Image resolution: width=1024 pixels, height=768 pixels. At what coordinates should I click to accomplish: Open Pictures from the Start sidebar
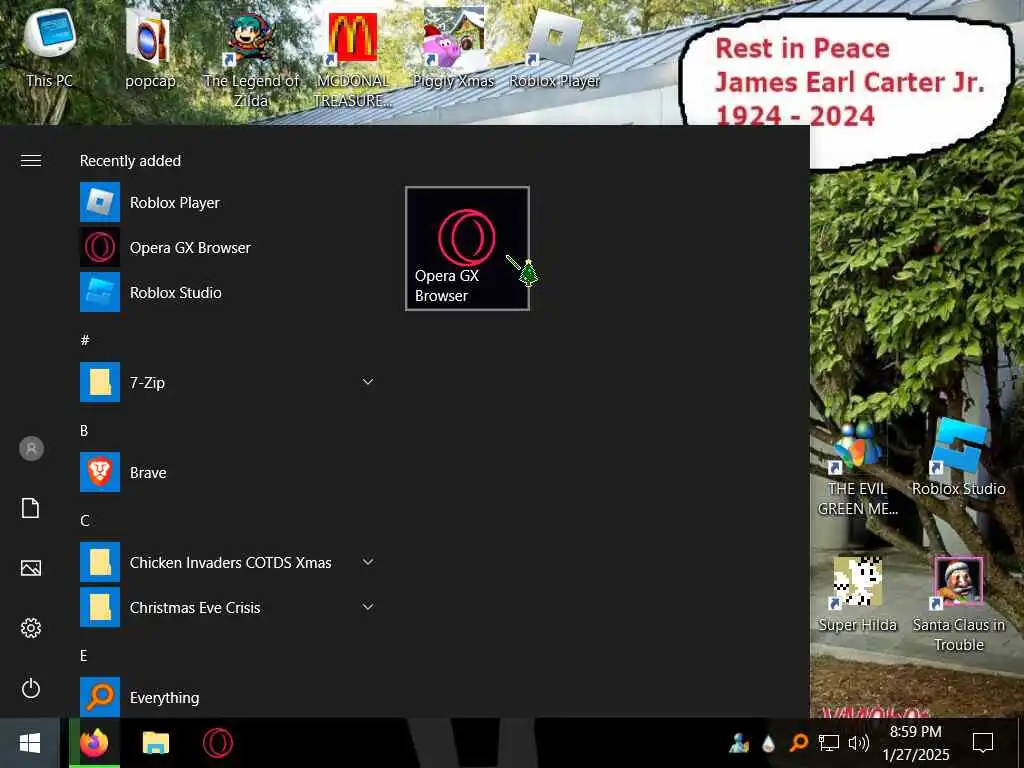(x=31, y=568)
